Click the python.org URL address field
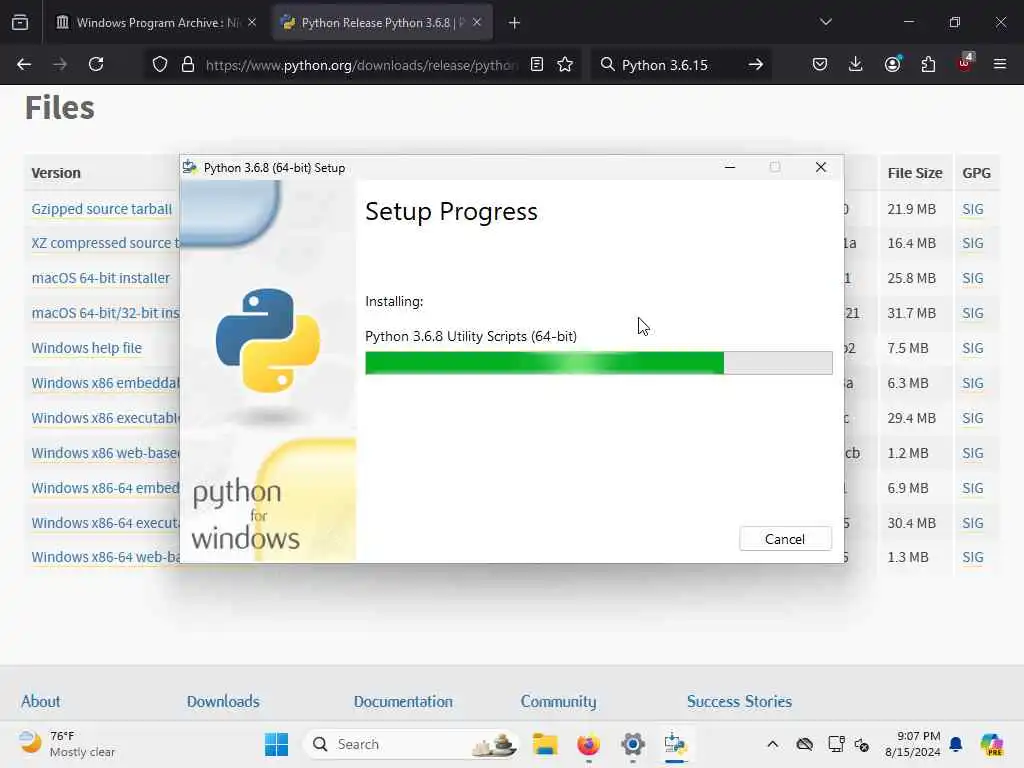The height and width of the screenshot is (768, 1024). tap(361, 65)
